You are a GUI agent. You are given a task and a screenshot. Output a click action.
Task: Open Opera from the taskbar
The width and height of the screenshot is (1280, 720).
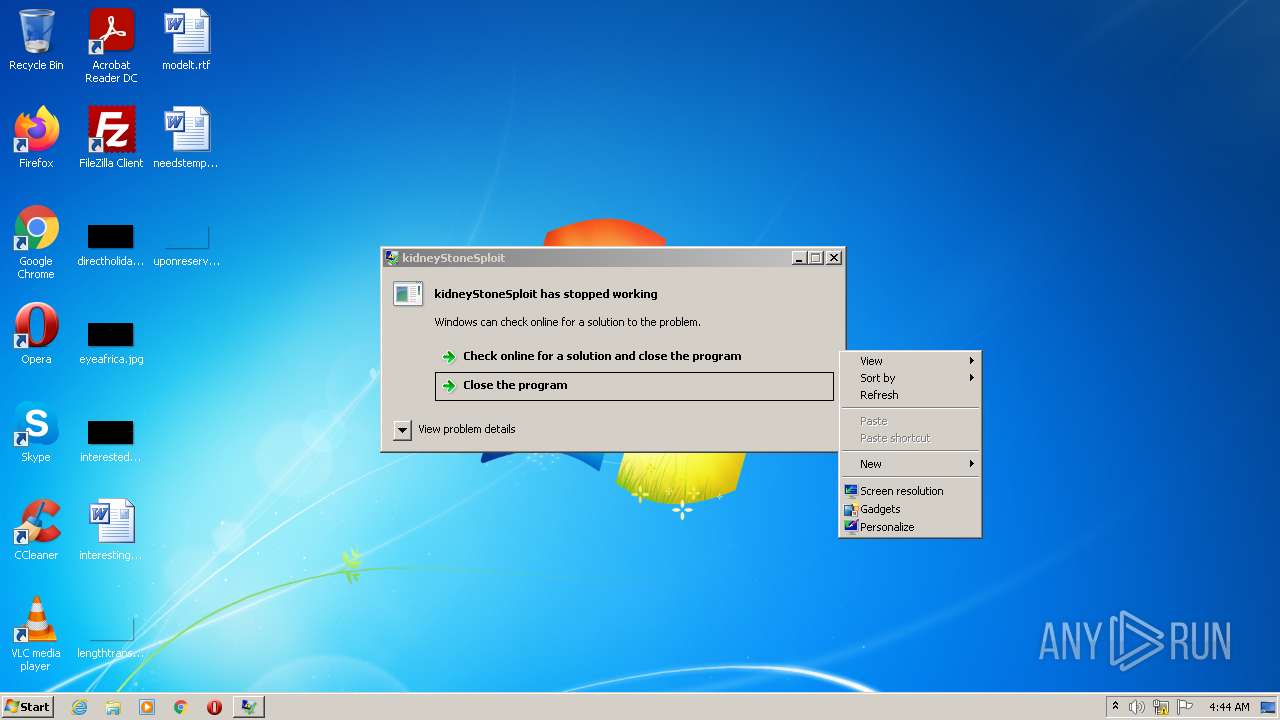coord(214,707)
